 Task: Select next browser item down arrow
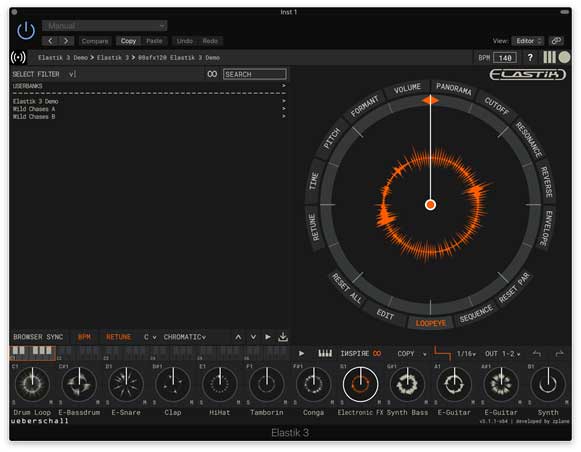(x=253, y=337)
